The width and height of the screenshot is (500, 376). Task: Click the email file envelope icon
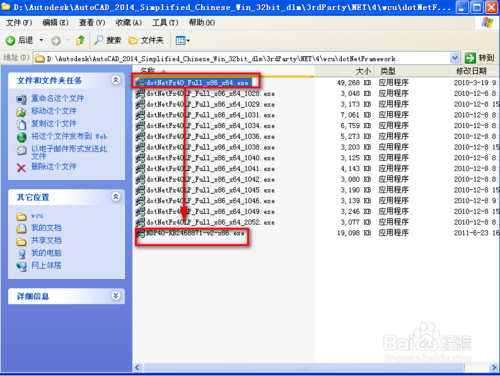pos(22,150)
